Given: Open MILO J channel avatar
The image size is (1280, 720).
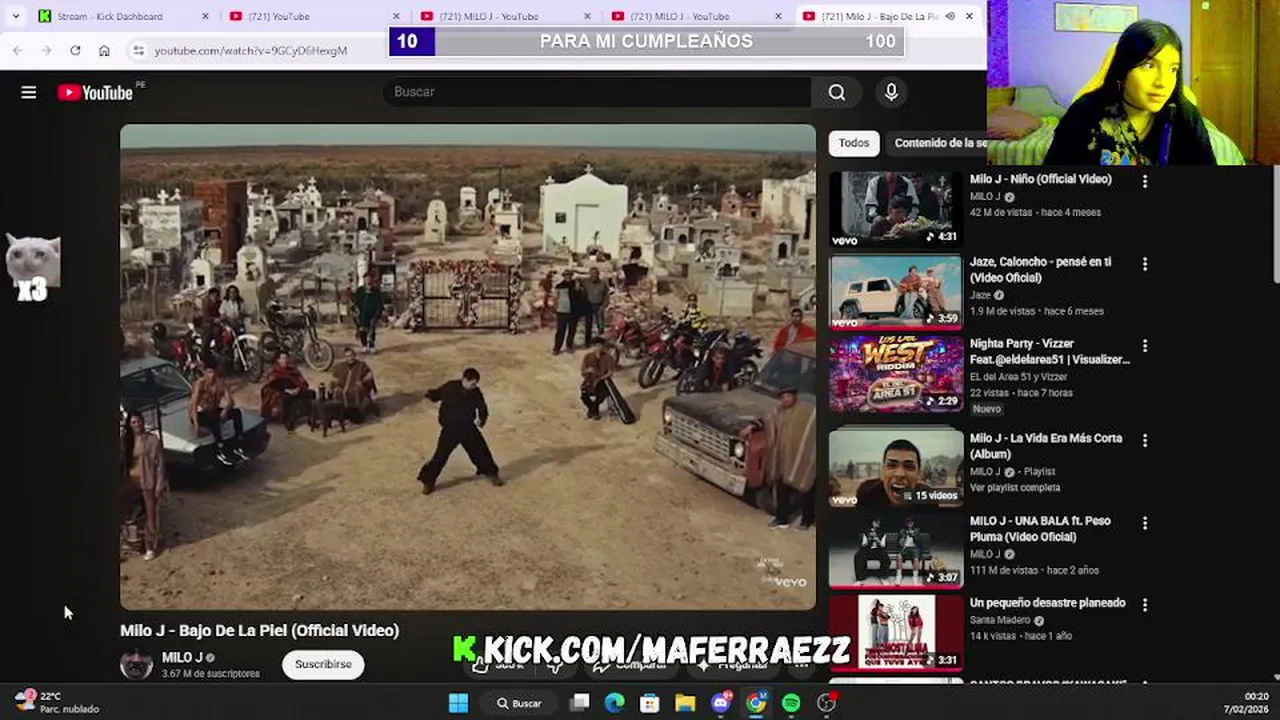Looking at the screenshot, I should tap(137, 664).
